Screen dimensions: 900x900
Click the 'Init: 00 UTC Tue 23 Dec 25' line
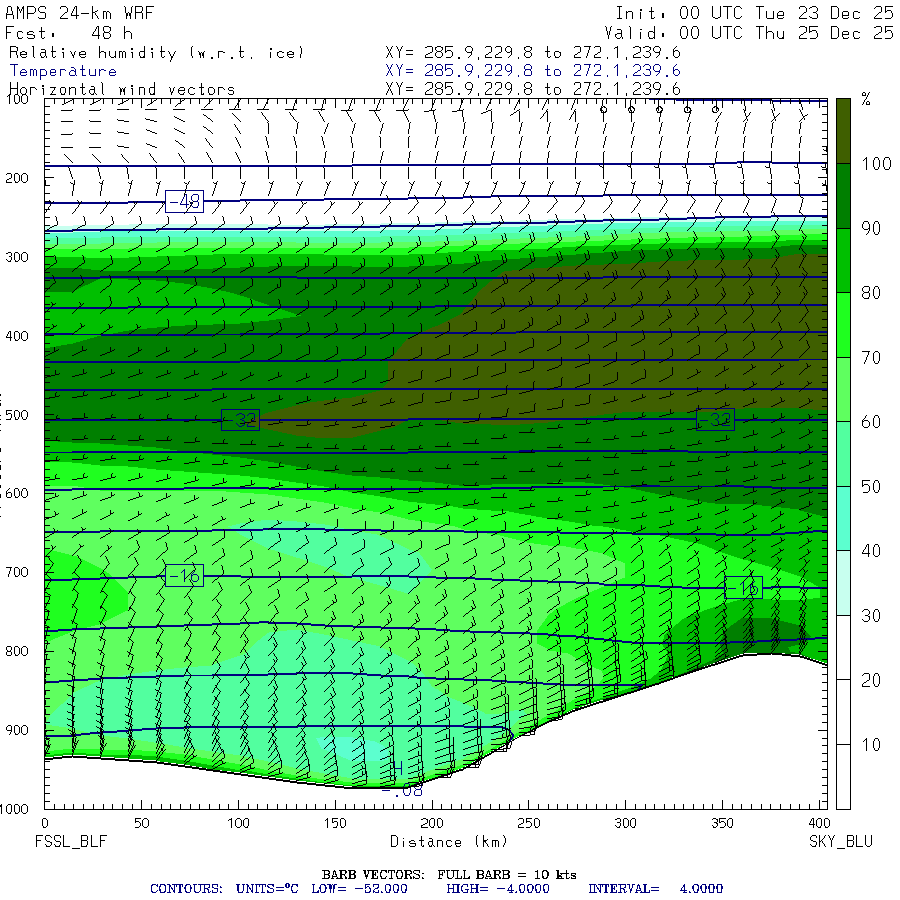point(754,13)
